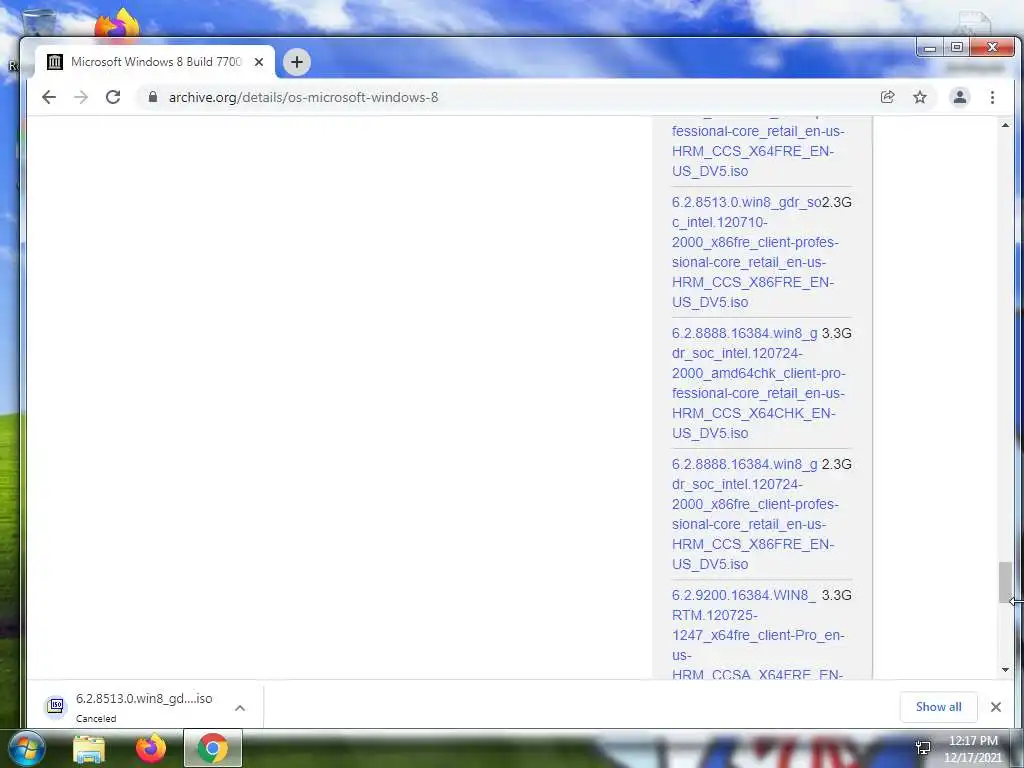
Task: Click the 2.3G size of the 8888 x86fre ISO
Action: click(837, 464)
